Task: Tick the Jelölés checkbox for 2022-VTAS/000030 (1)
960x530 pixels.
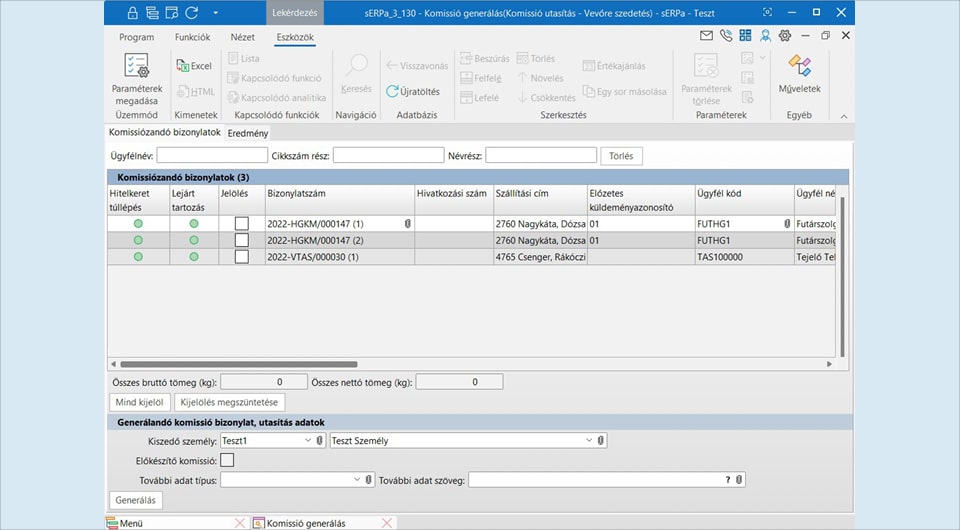Action: pos(241,257)
